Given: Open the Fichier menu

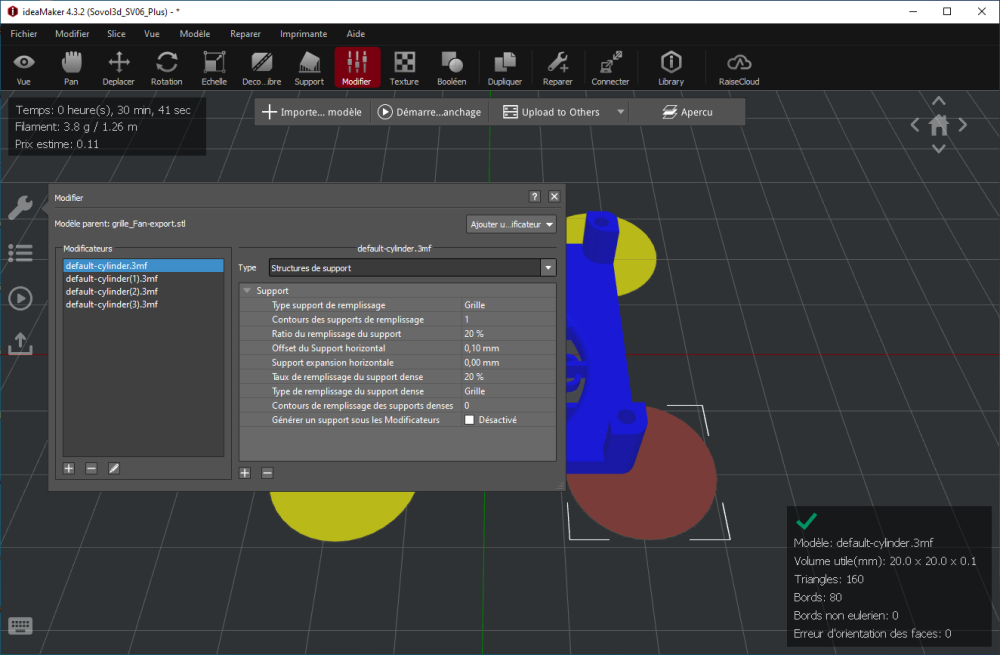Looking at the screenshot, I should tap(24, 34).
